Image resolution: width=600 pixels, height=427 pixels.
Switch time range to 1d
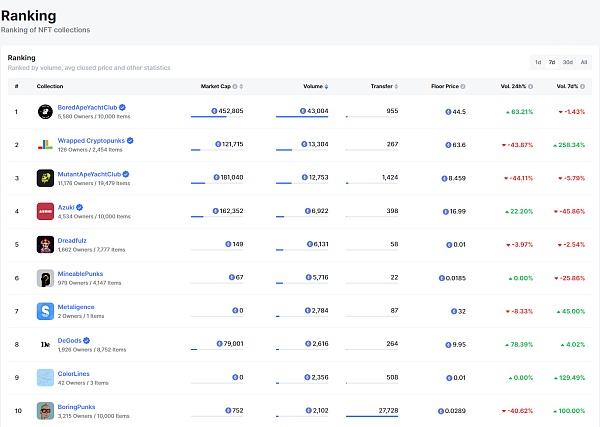coord(538,62)
